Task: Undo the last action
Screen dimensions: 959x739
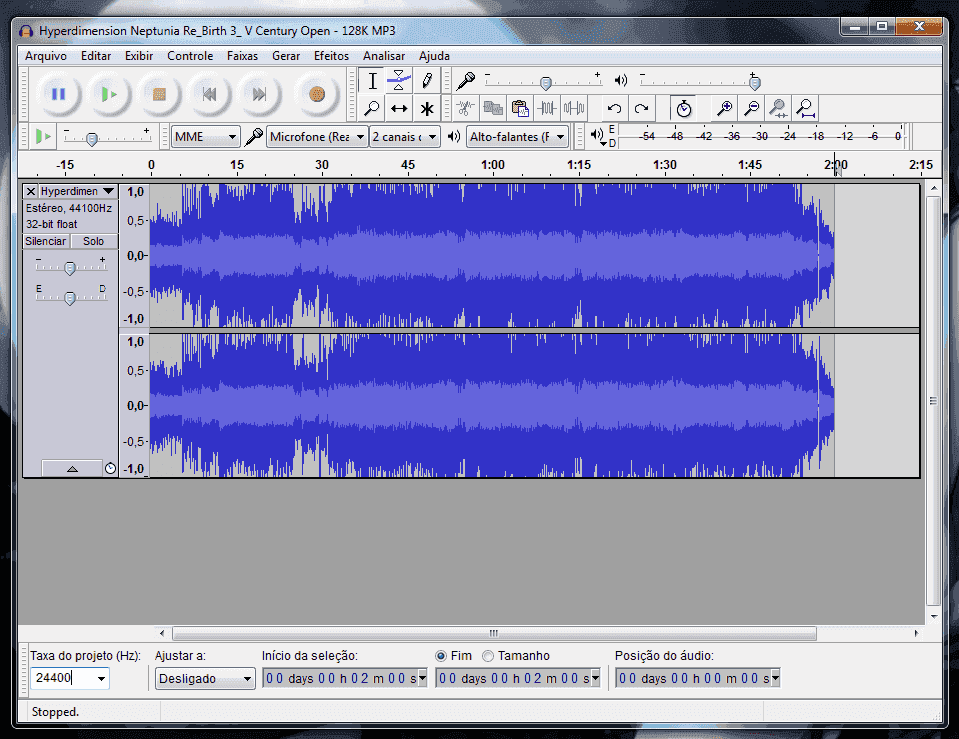Action: click(614, 109)
